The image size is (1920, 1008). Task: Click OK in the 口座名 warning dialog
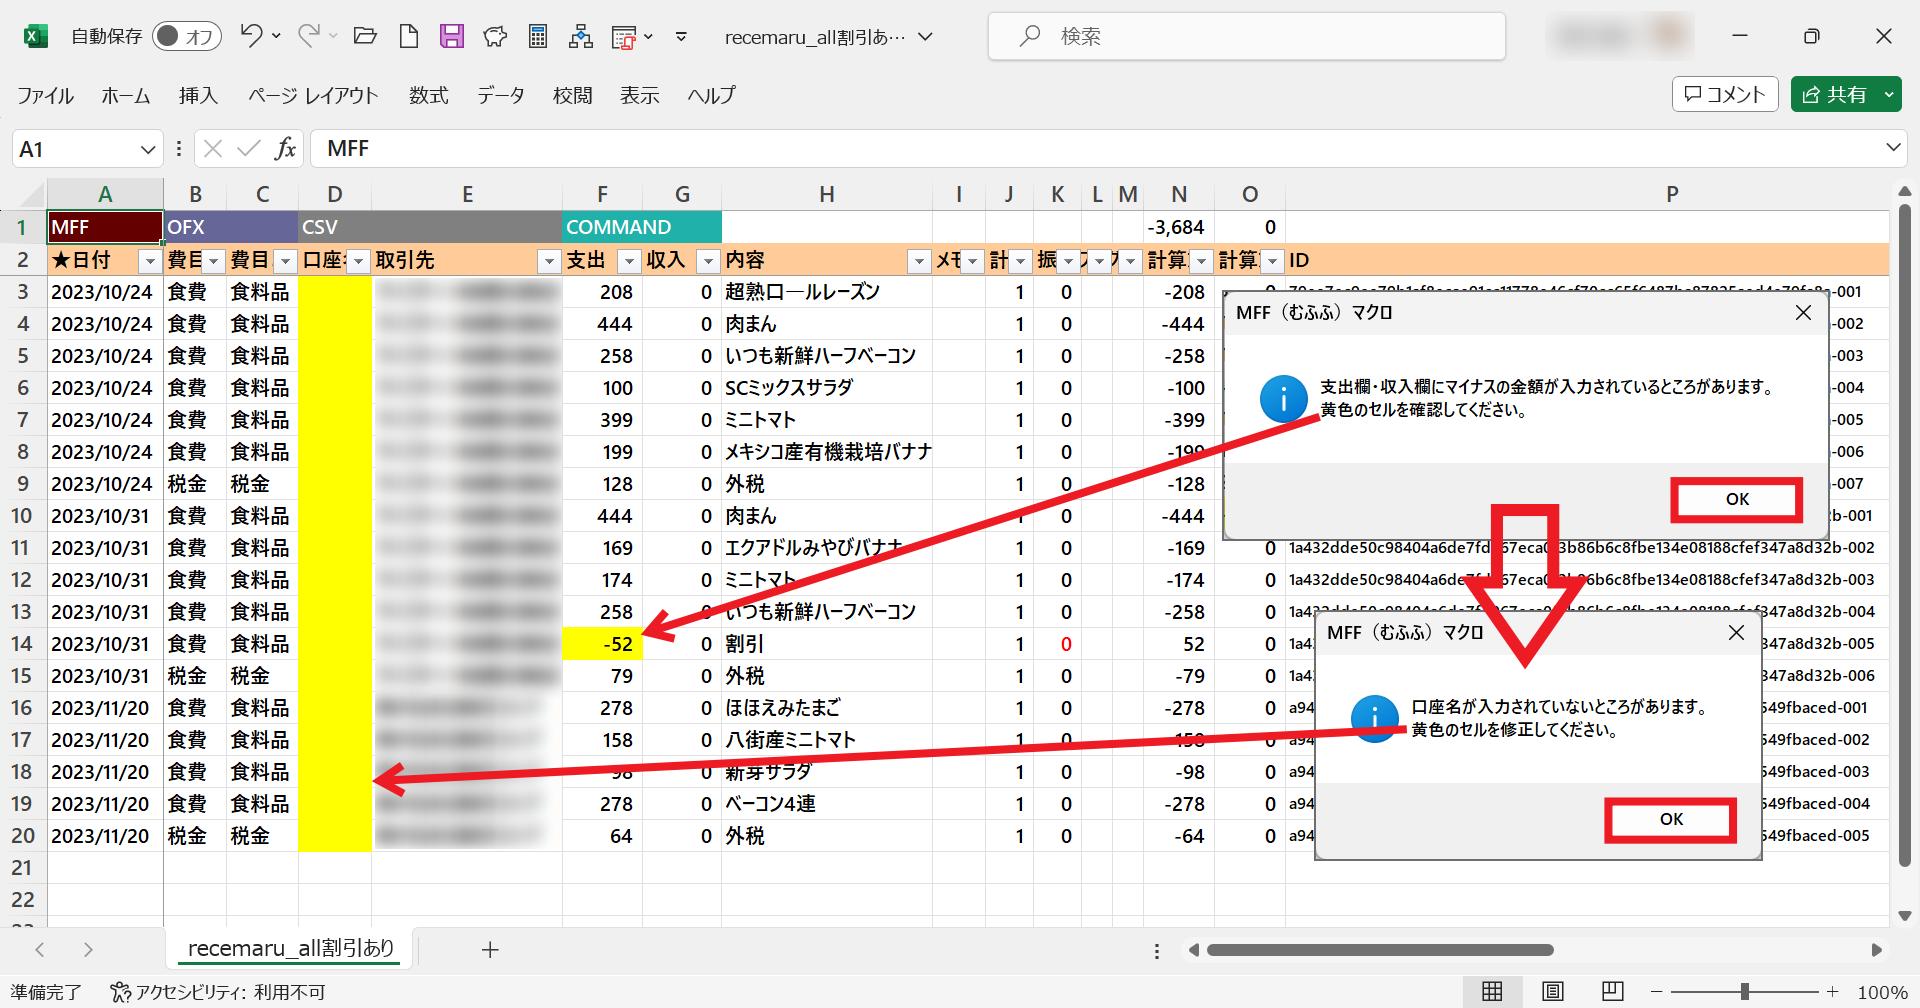(x=1671, y=819)
